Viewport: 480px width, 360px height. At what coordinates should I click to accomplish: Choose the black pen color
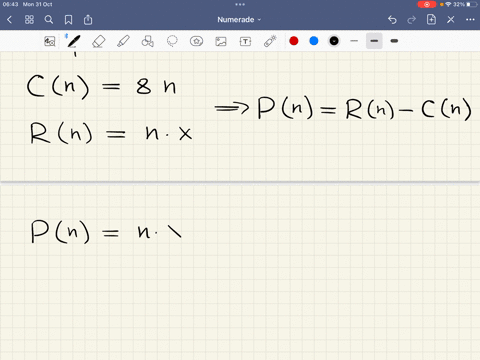334,41
